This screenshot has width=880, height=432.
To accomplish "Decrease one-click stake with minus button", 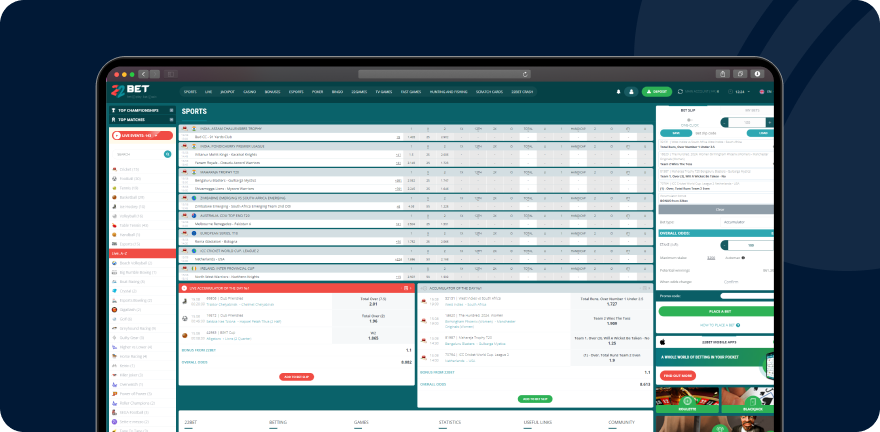I will 725,122.
